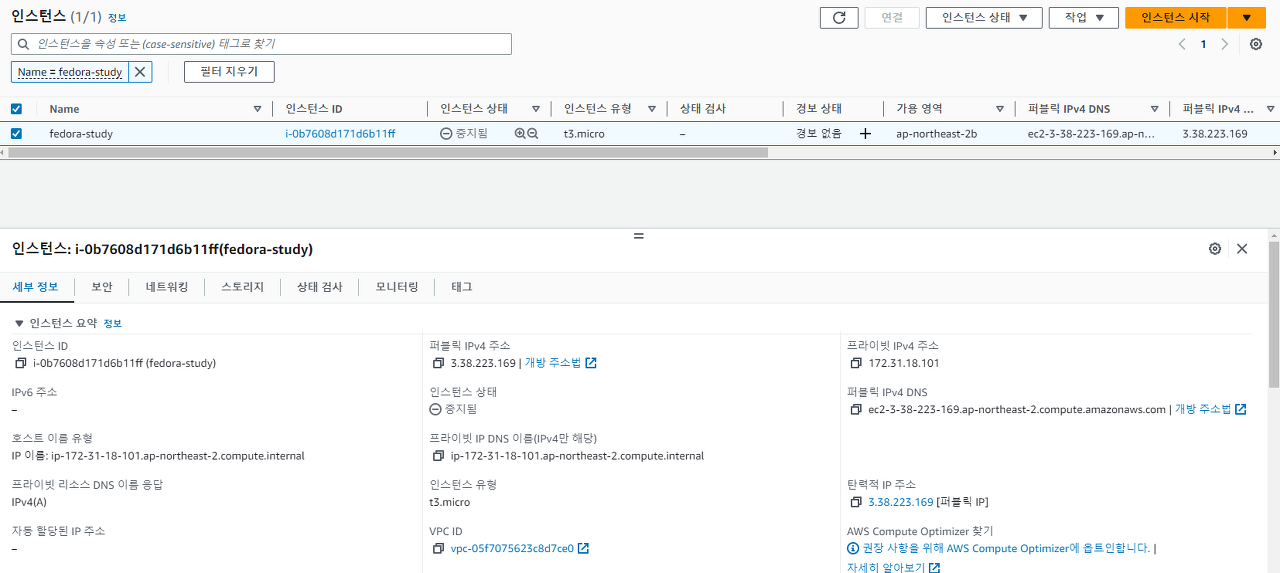Click 경보 없음 text in table row
This screenshot has width=1280, height=573.
click(x=819, y=133)
